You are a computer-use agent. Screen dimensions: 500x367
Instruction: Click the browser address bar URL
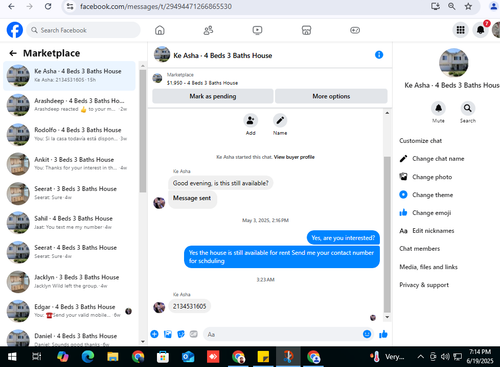point(156,6)
